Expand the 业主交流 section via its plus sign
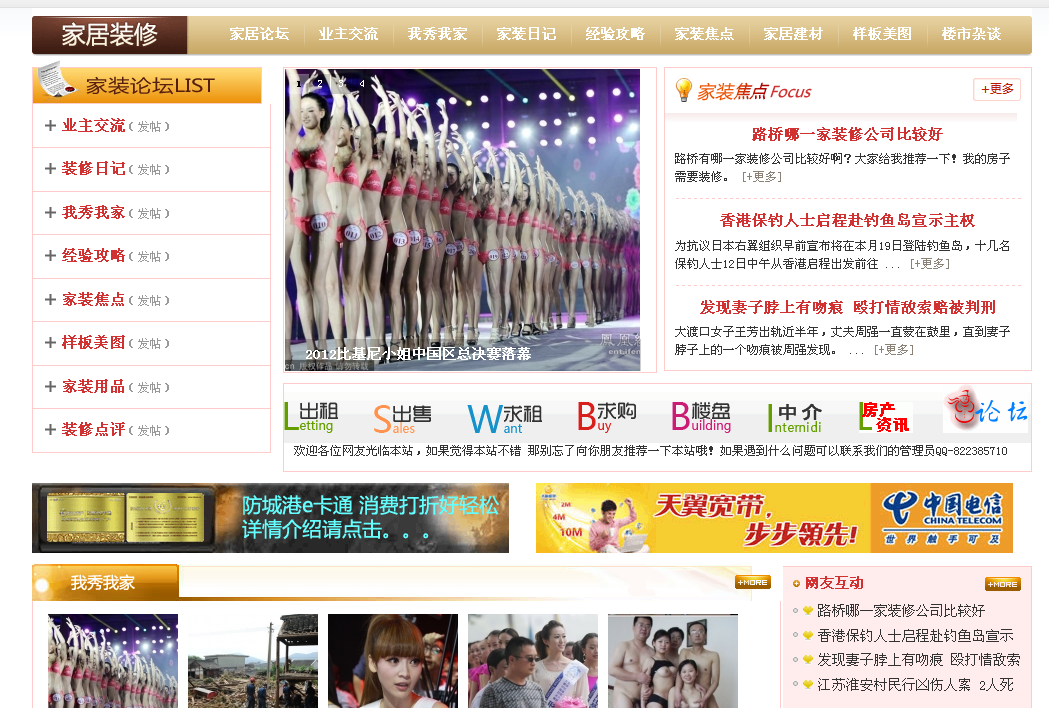Image resolution: width=1049 pixels, height=708 pixels. click(48, 124)
